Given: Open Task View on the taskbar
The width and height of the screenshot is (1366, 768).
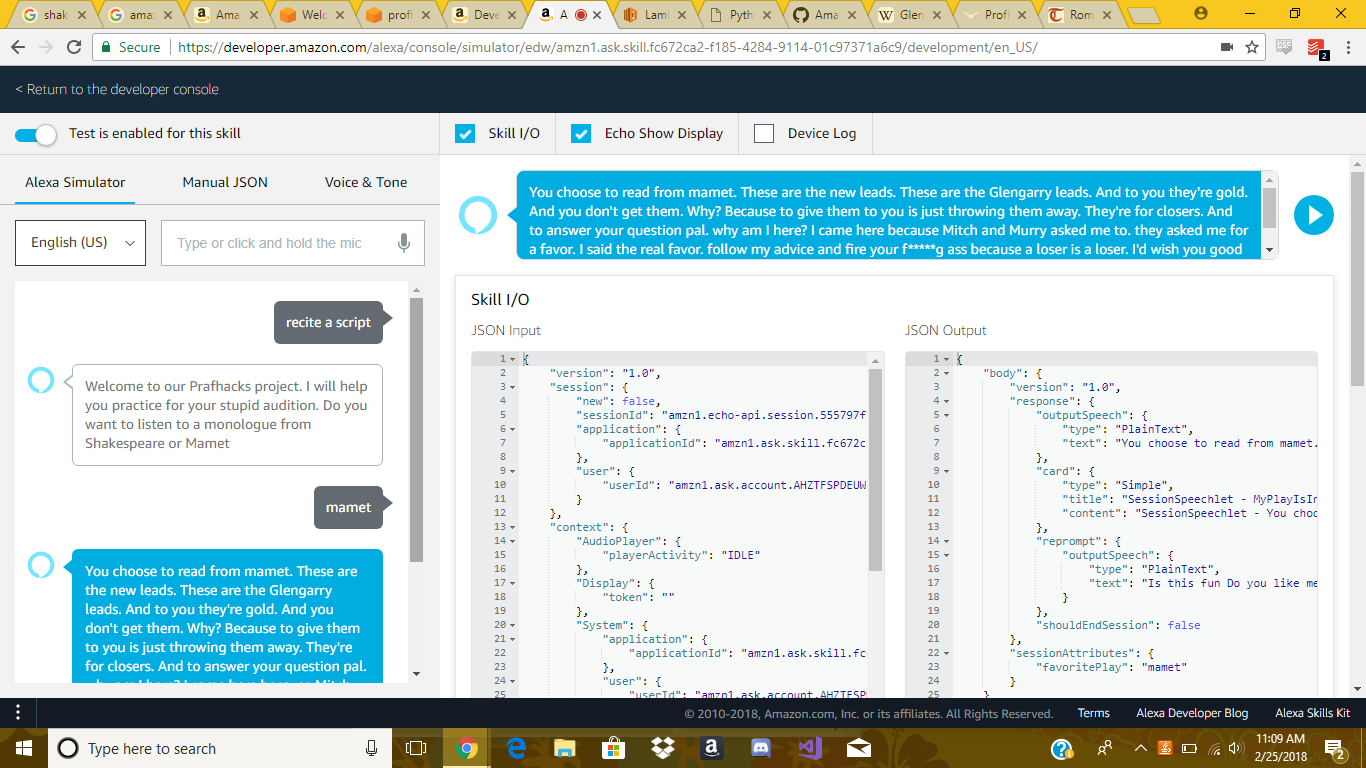Looking at the screenshot, I should pos(416,748).
